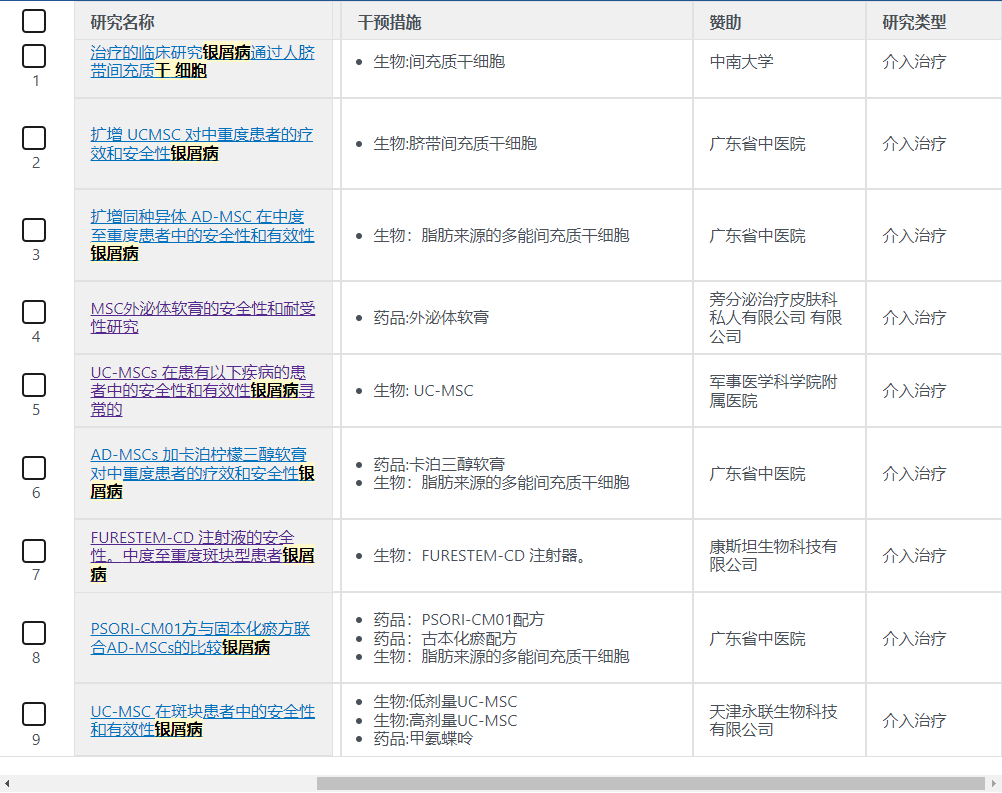This screenshot has width=1002, height=793.
Task: Check the box next to row 9
Action: [x=34, y=714]
